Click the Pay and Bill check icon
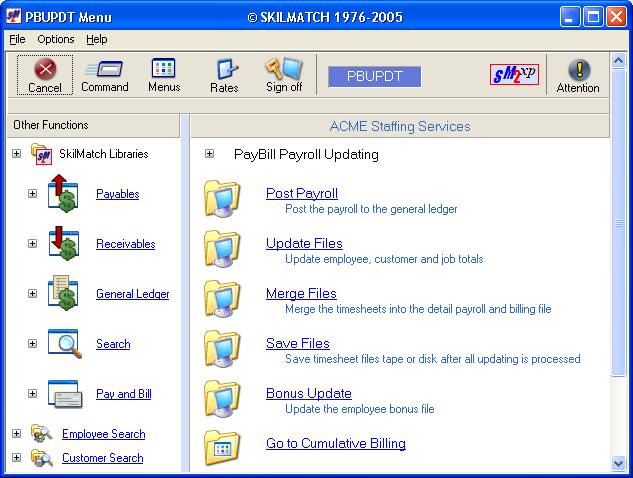The image size is (633, 478). coord(65,394)
